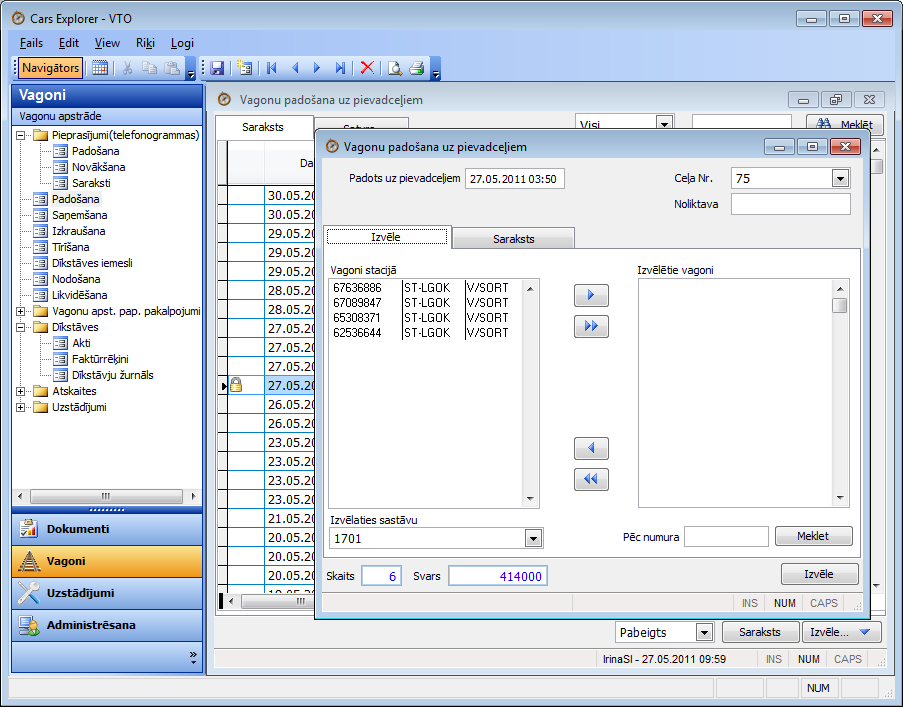Open the Izvēlaties sastāvu combo box
This screenshot has width=903, height=707.
click(x=533, y=539)
